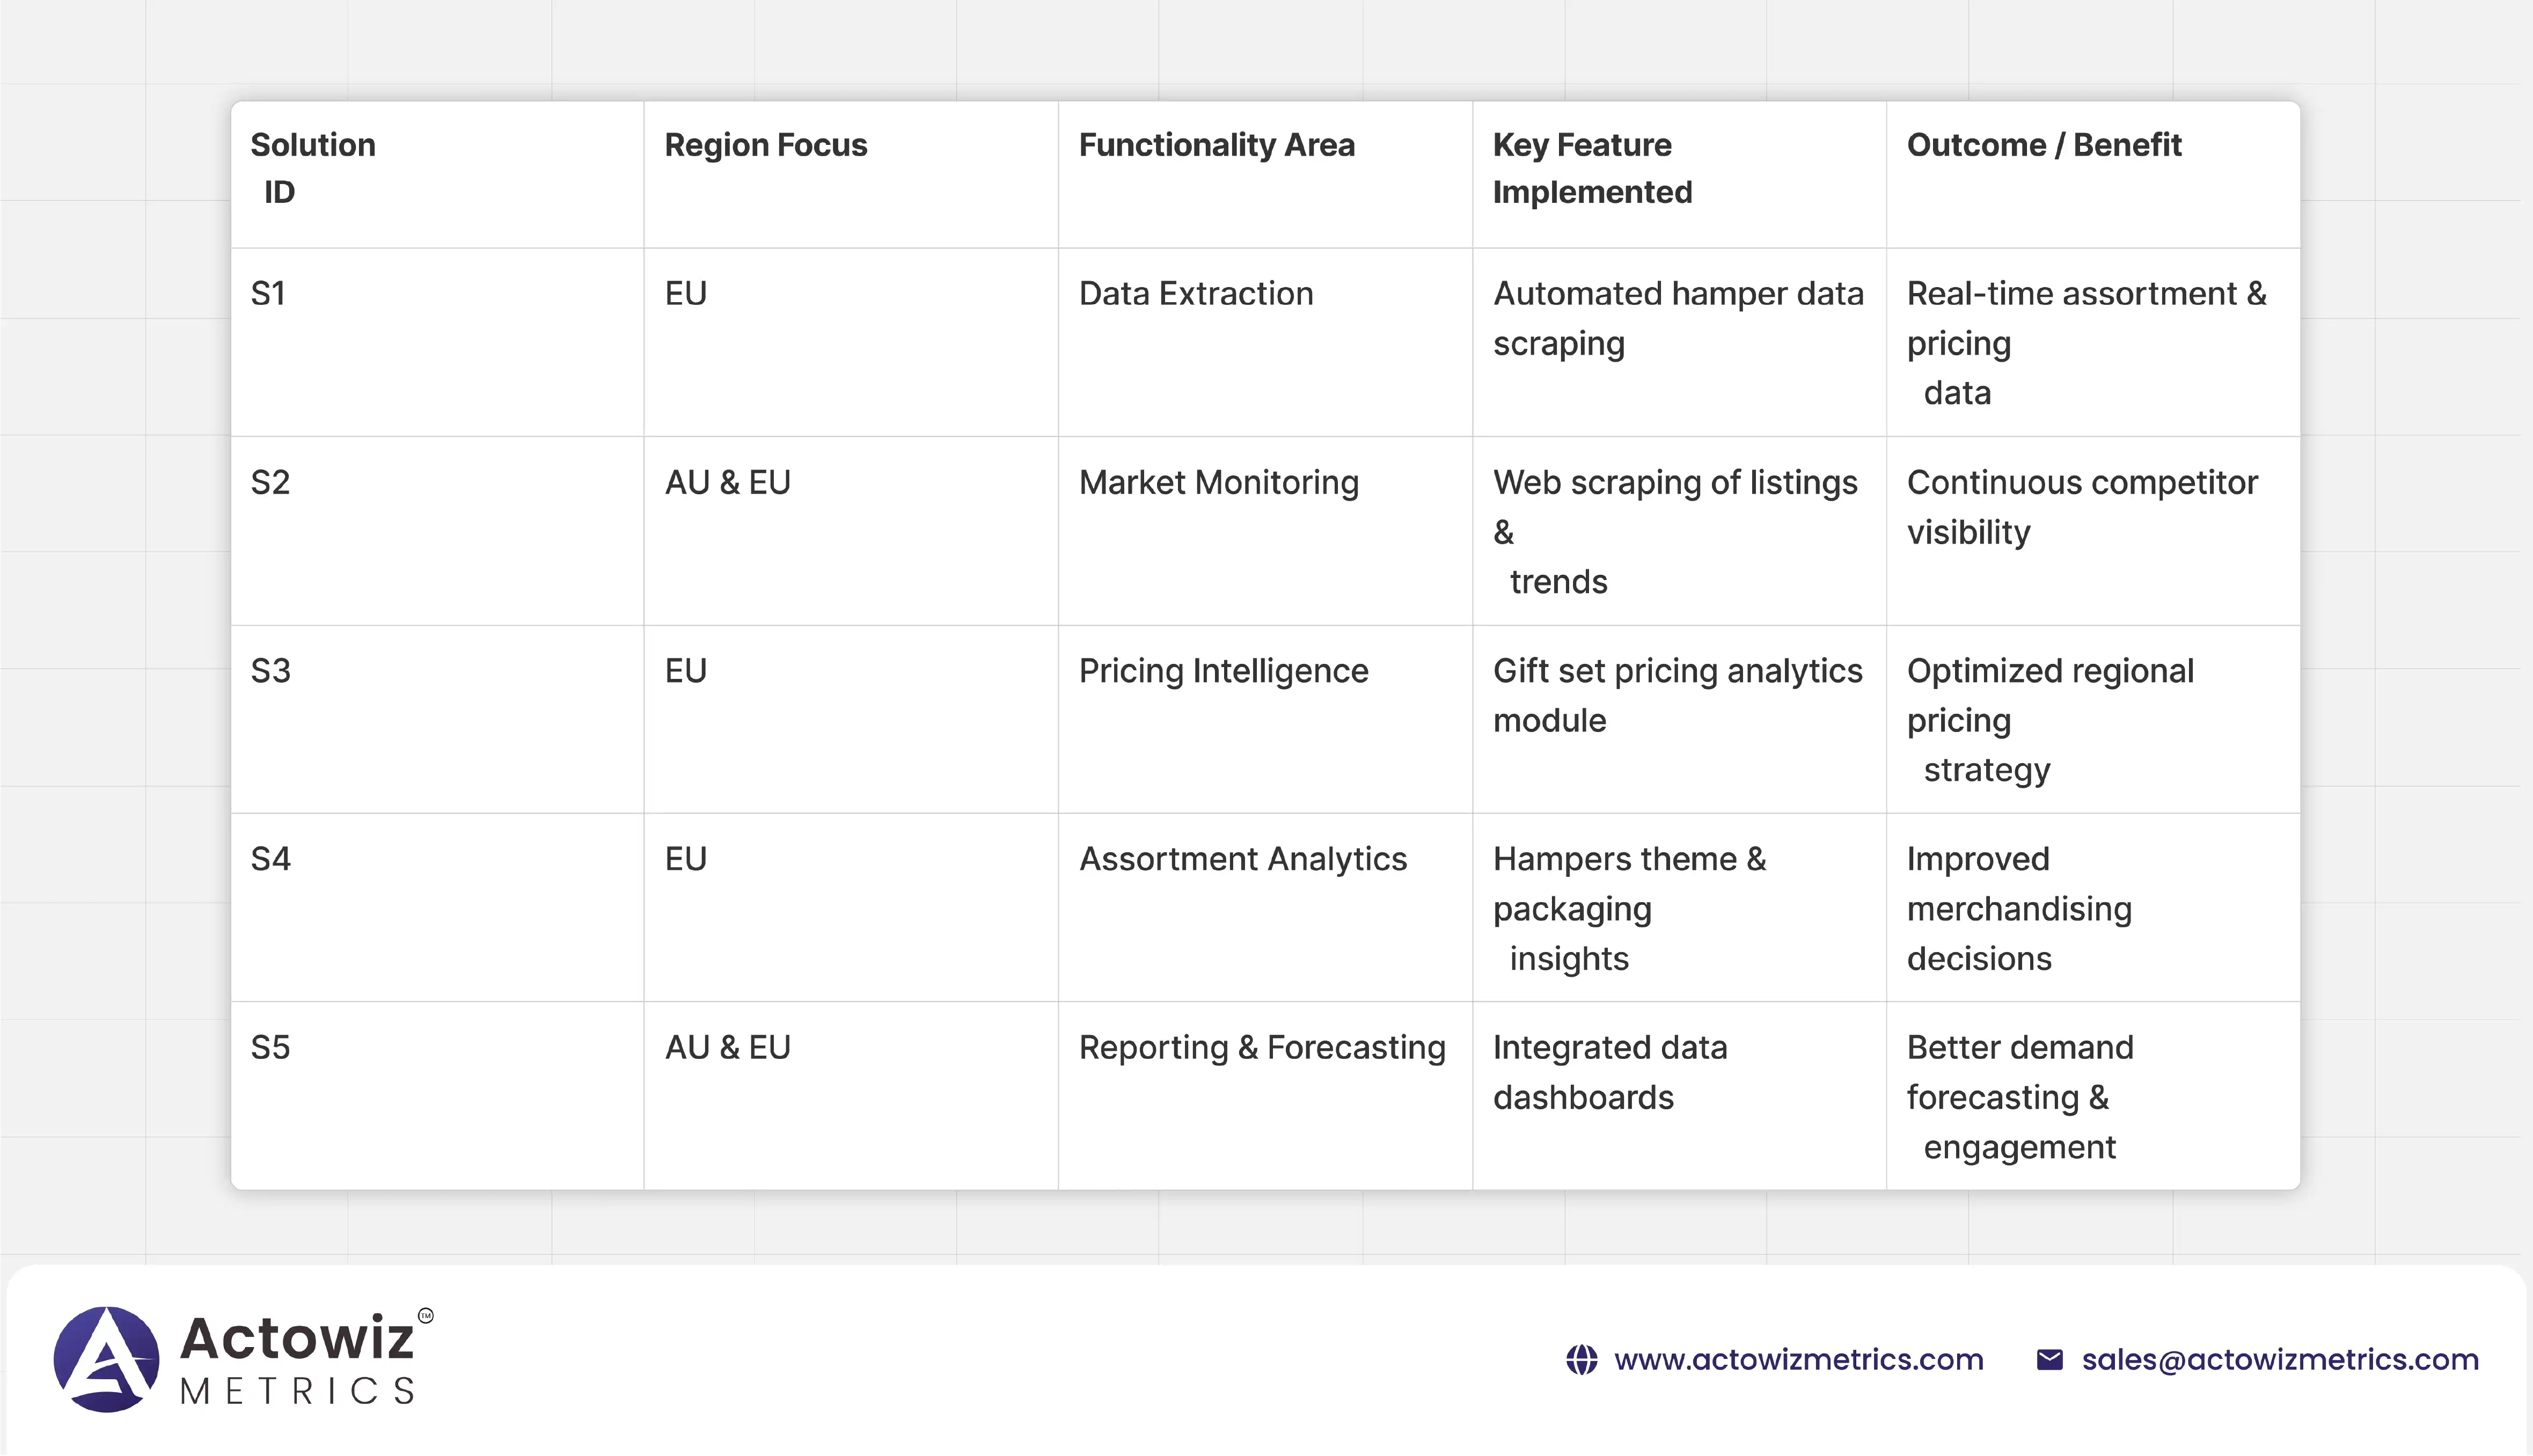This screenshot has height=1456, width=2533.
Task: Open the www.actowizmetrics.com link
Action: coord(1798,1360)
